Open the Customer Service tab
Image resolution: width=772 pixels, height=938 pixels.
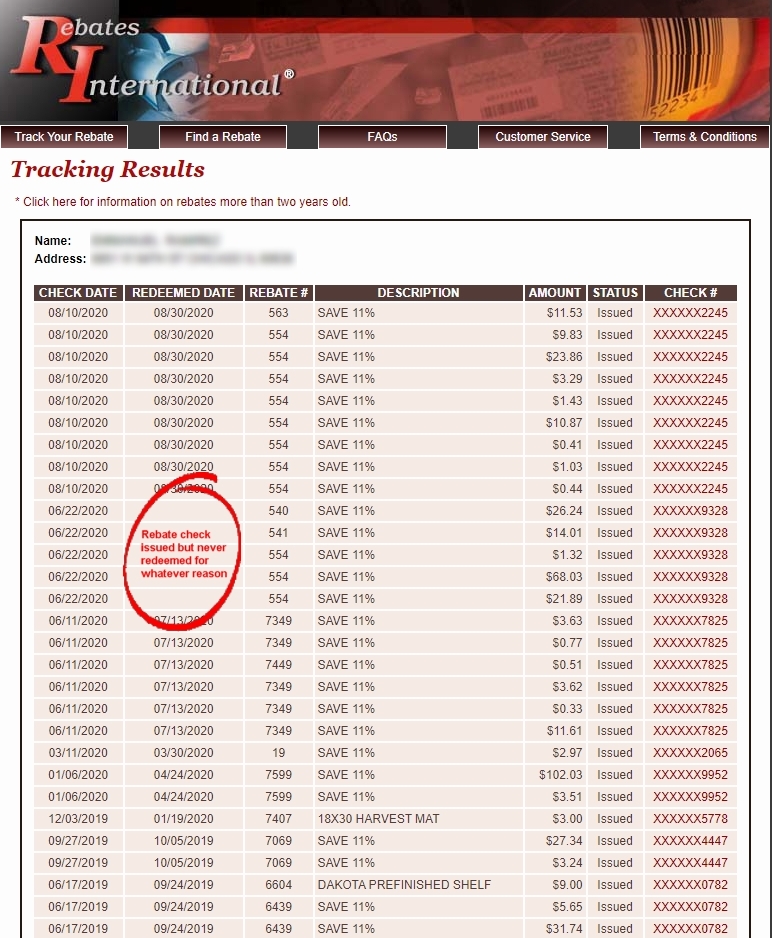pos(543,137)
